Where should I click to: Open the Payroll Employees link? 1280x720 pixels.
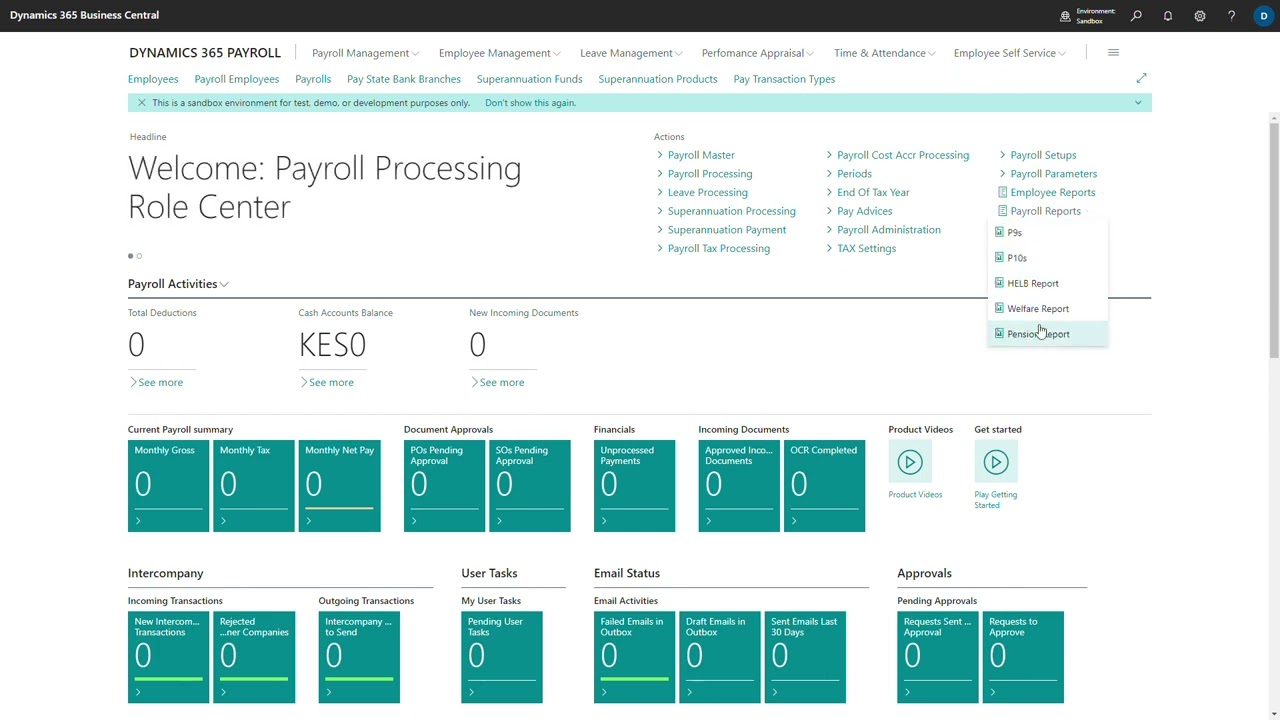coord(237,79)
